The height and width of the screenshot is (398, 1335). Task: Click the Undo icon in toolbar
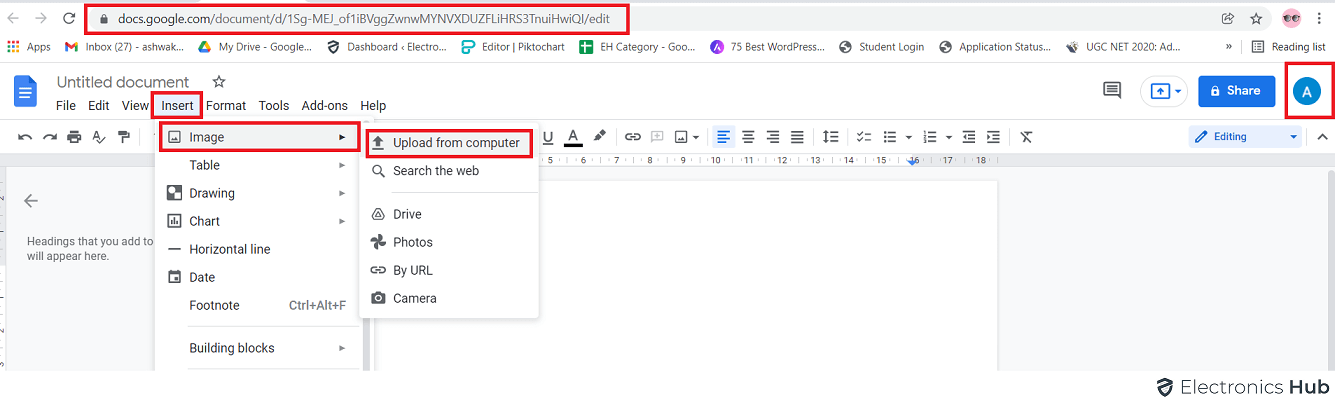pyautogui.click(x=25, y=137)
